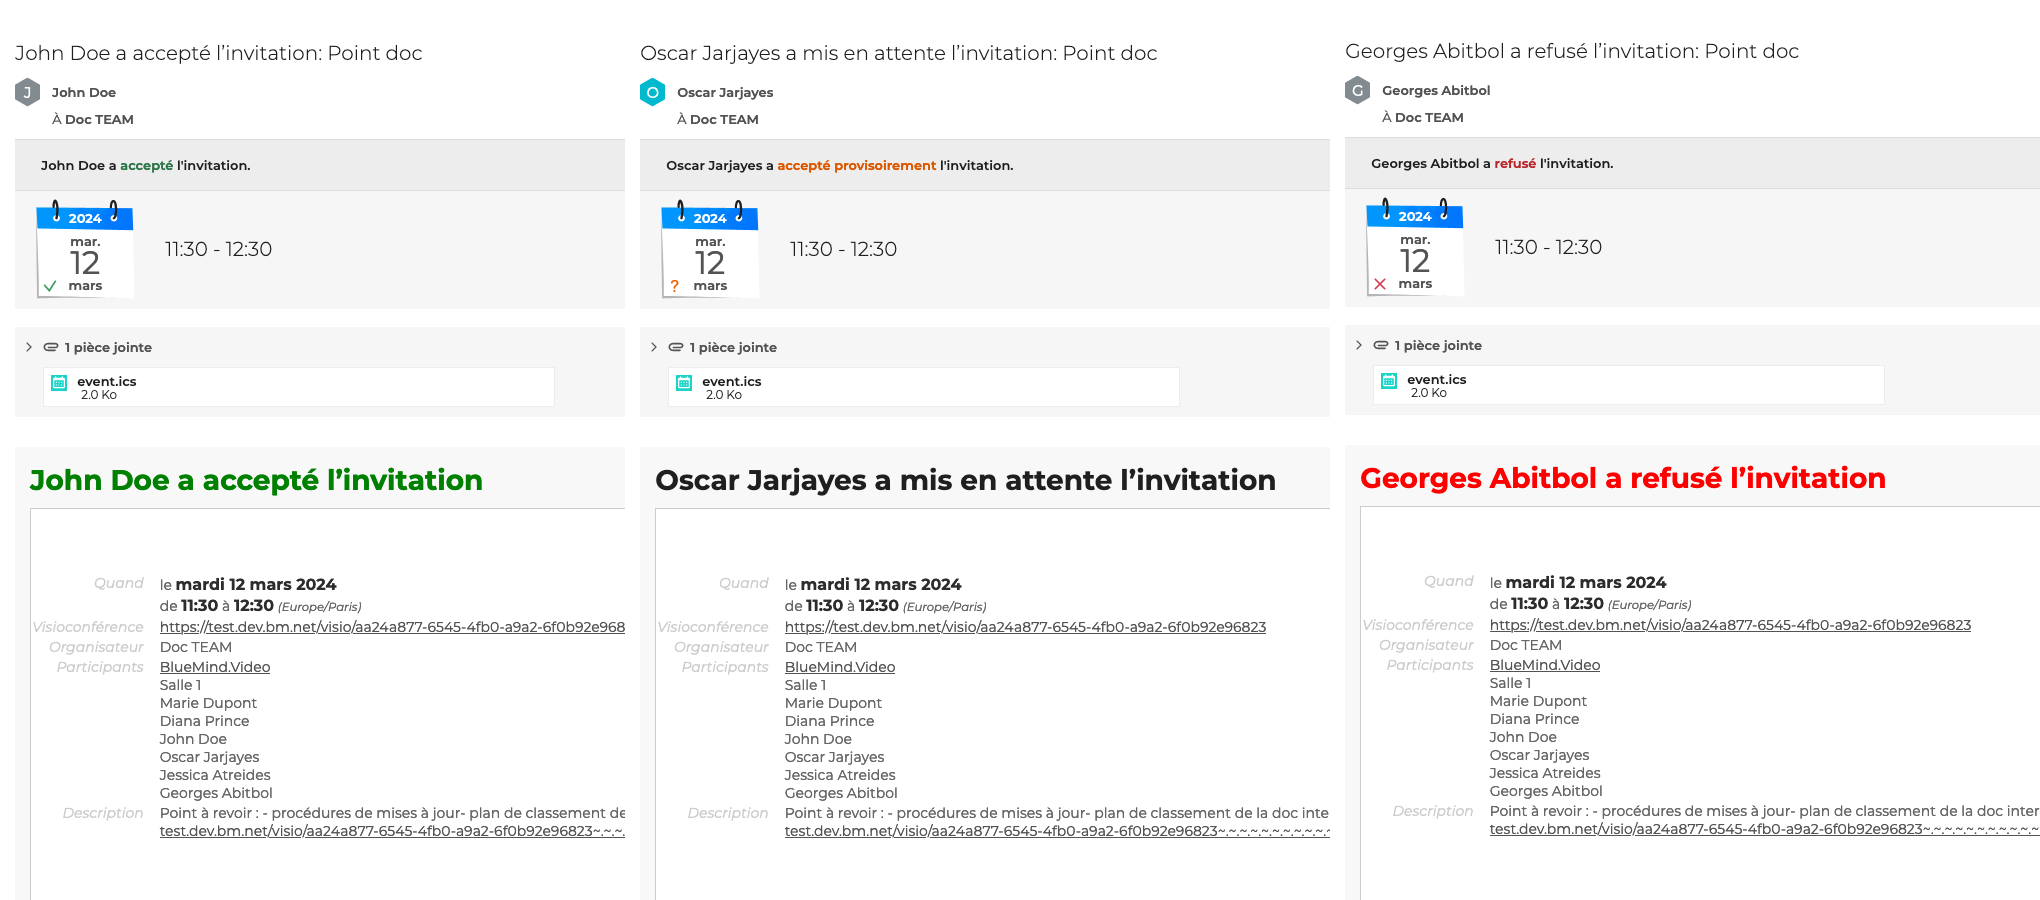Click event.ics file icon in Georges Abitbol's email
Image resolution: width=2040 pixels, height=900 pixels.
pos(1389,381)
